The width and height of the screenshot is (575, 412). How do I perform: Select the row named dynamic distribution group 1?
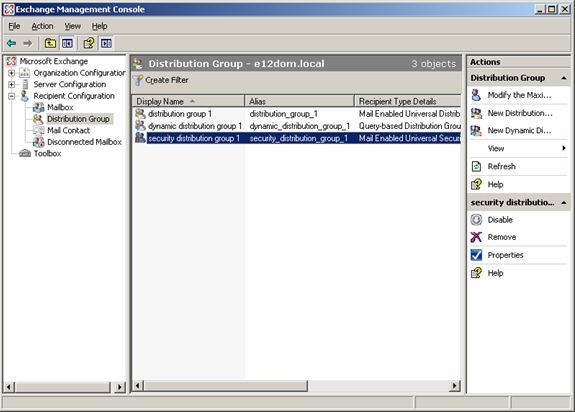(296, 126)
